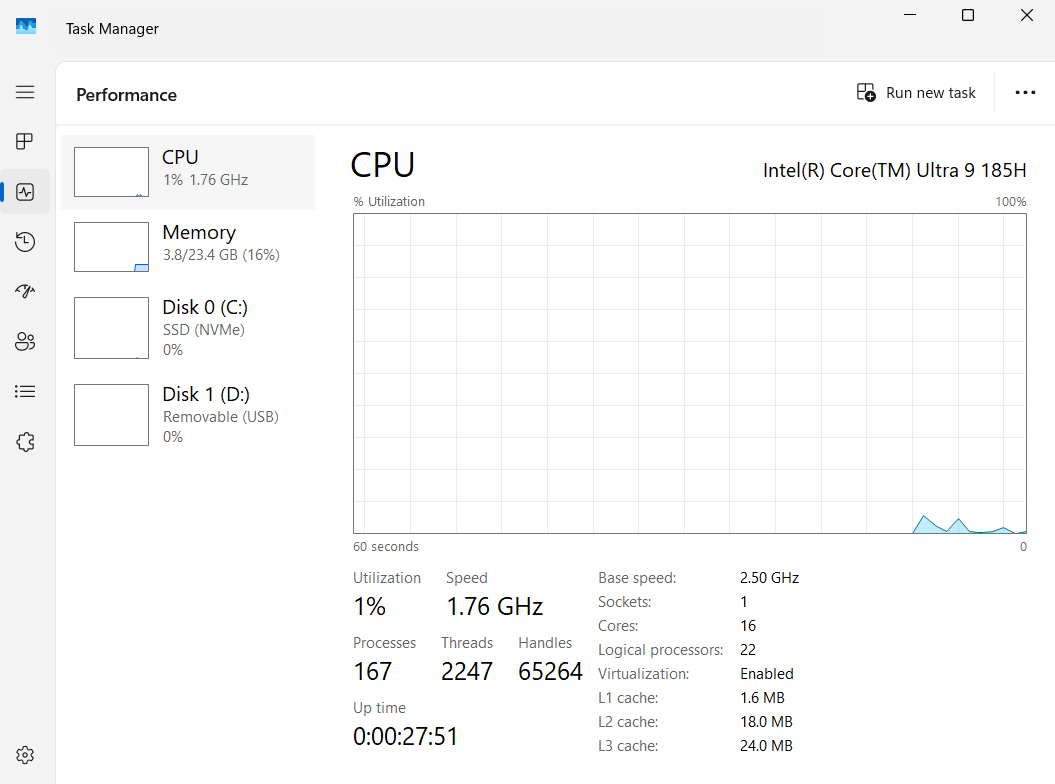Open the App history page
1055x784 pixels.
(x=25, y=242)
